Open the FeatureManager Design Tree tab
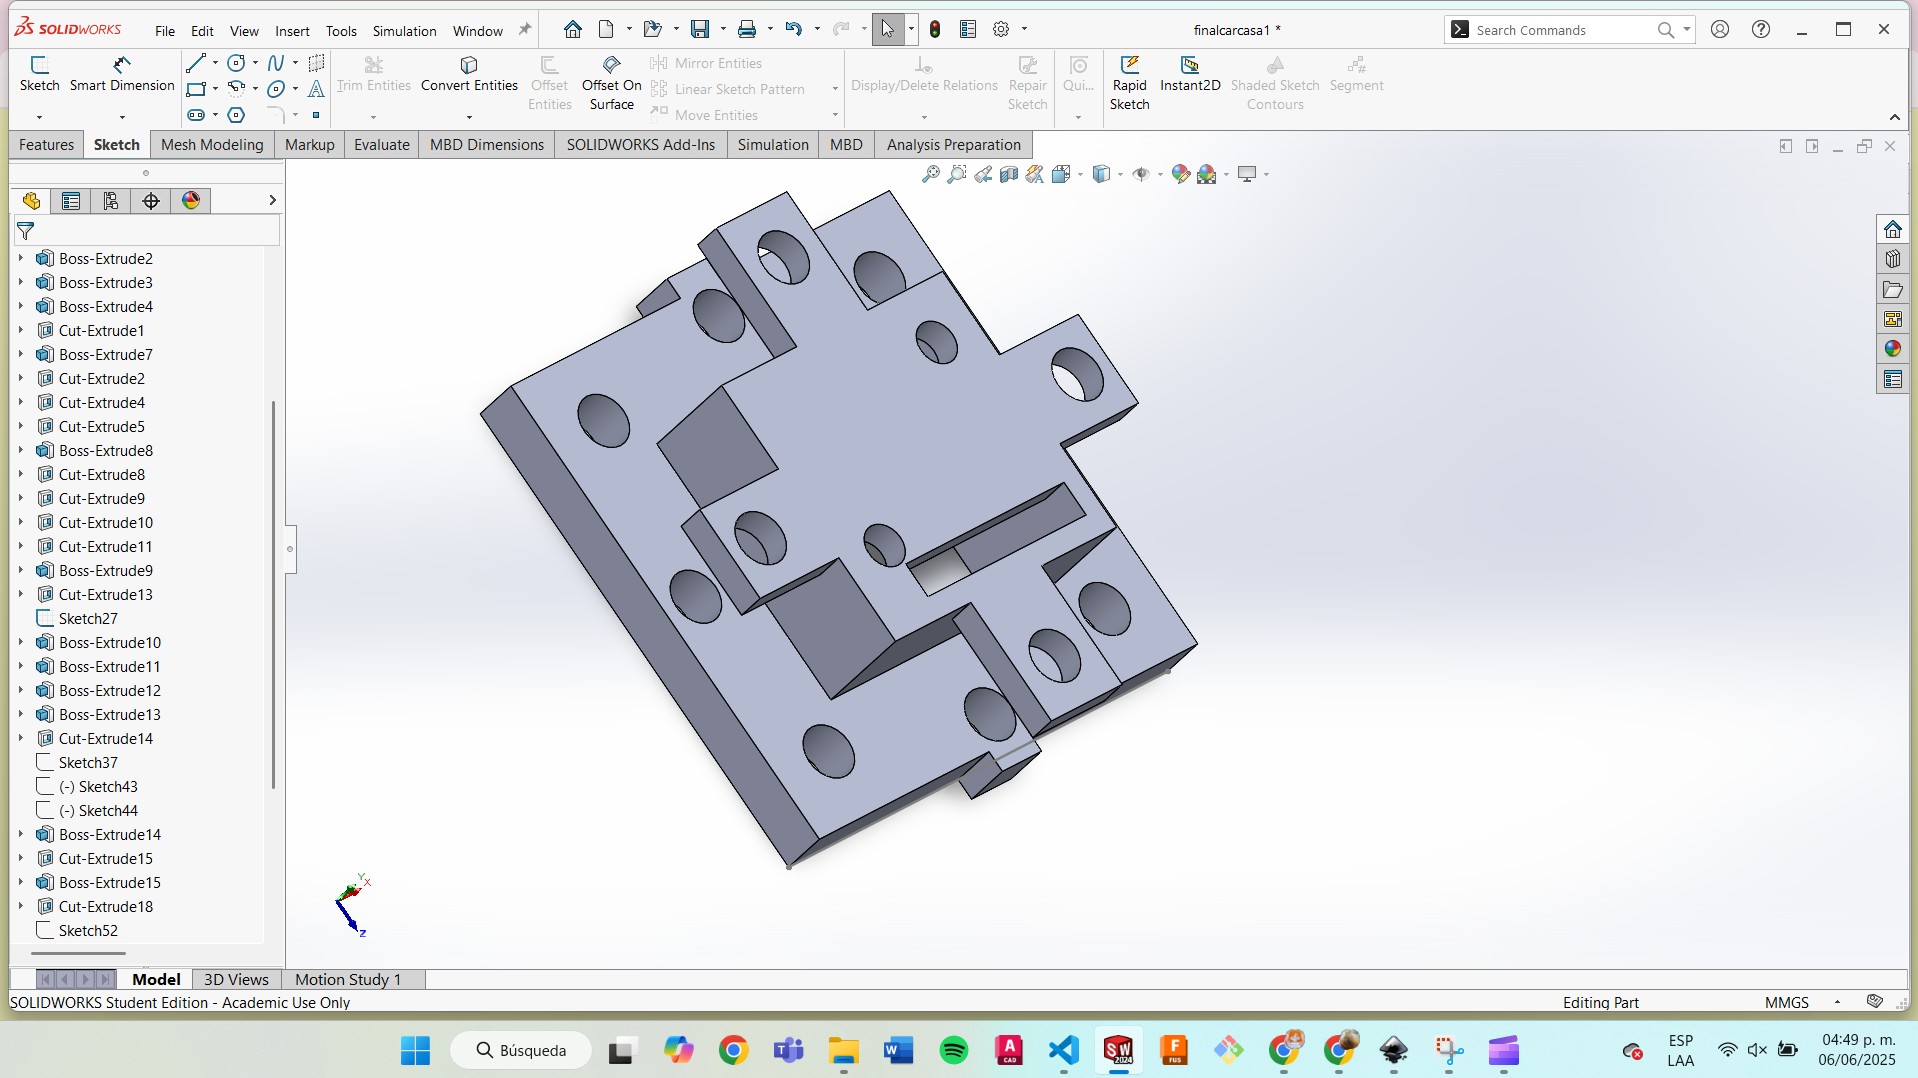This screenshot has height=1078, width=1918. click(x=31, y=201)
